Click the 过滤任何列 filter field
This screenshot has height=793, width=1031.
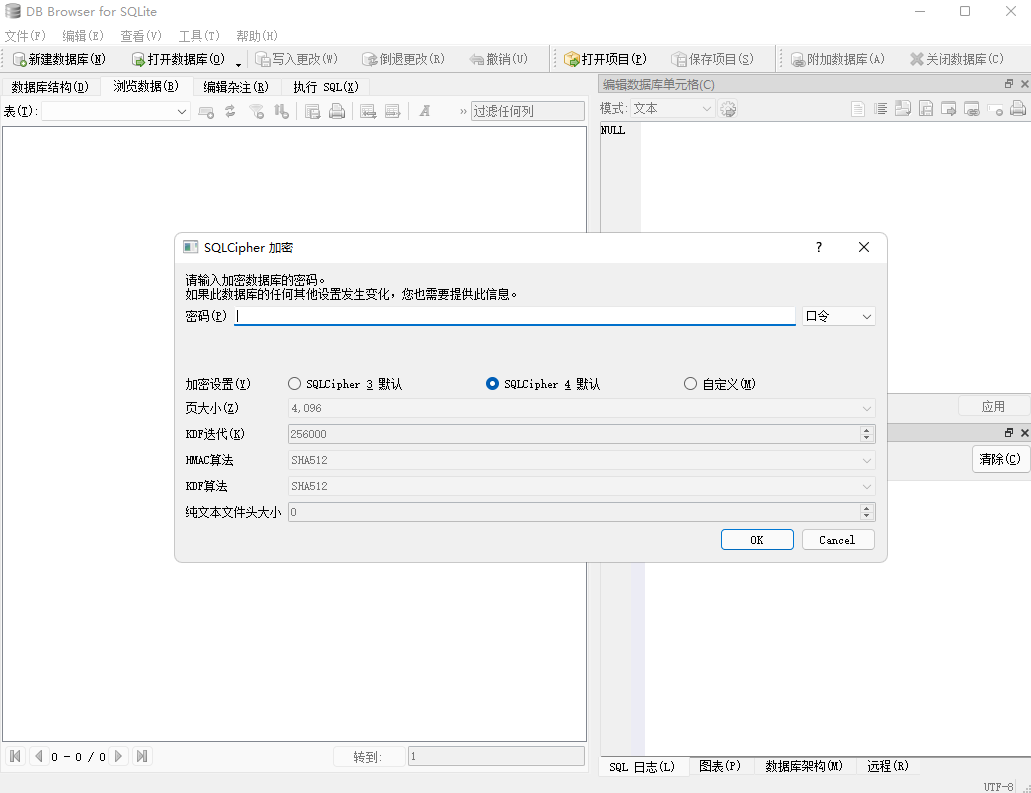[527, 111]
